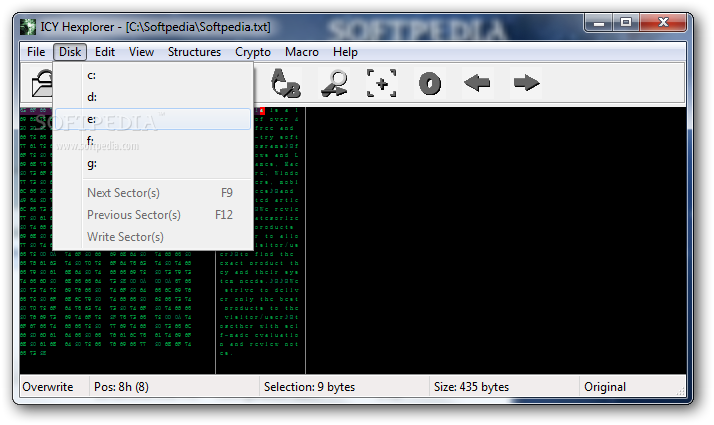Open the Macro menu
The height and width of the screenshot is (425, 714).
click(x=301, y=52)
